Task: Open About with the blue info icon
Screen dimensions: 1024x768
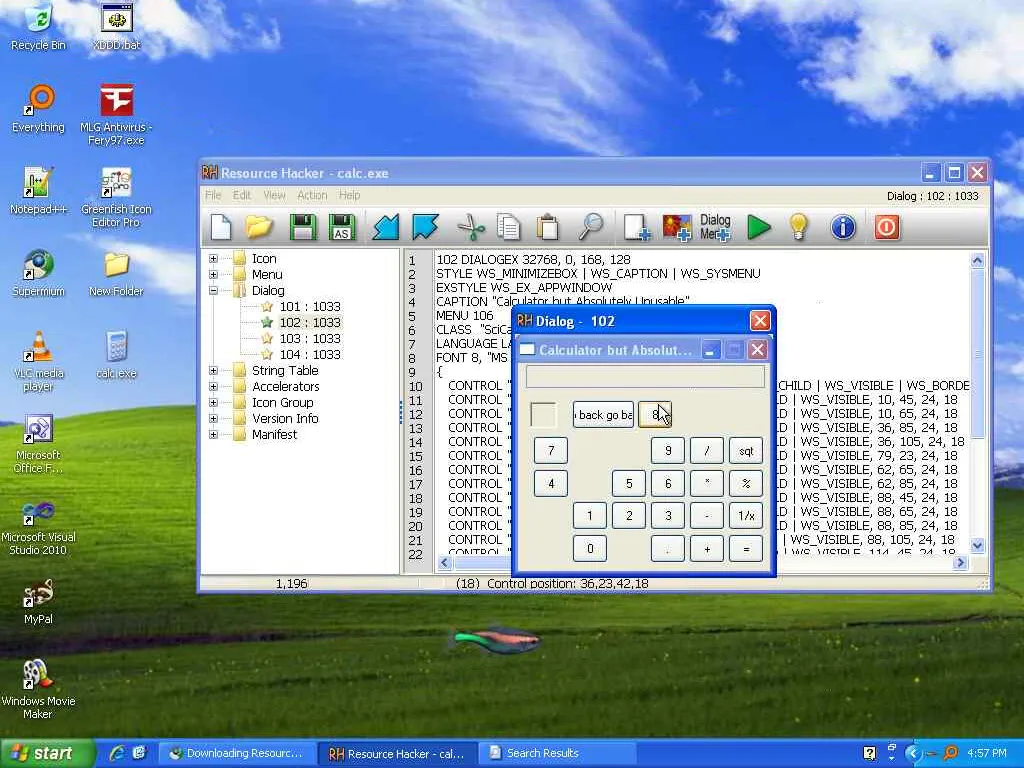Action: 843,227
